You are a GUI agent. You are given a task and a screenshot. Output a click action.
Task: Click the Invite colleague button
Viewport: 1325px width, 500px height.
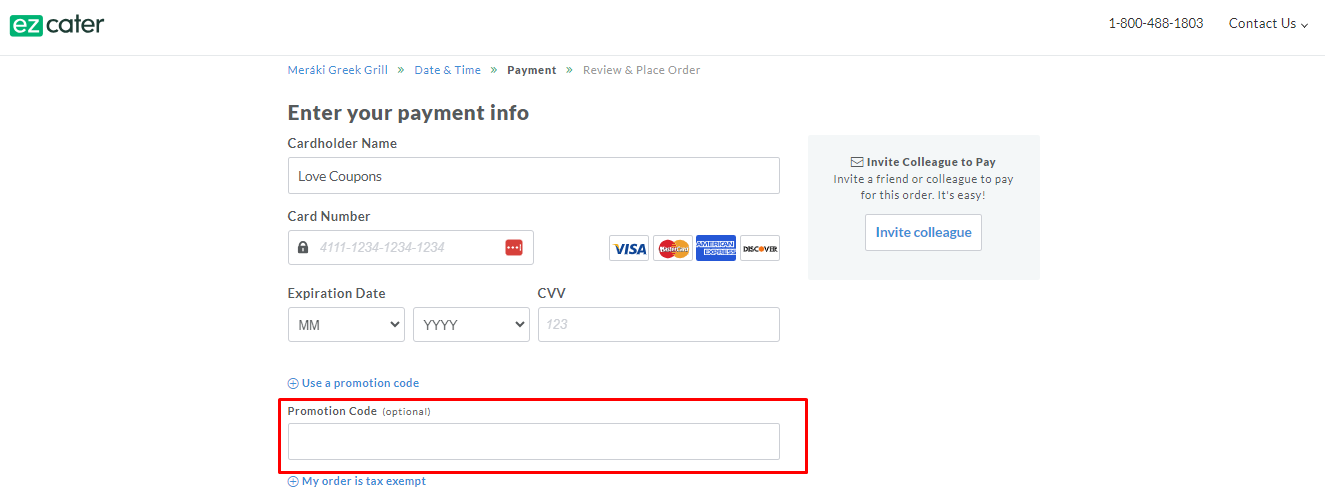click(924, 232)
